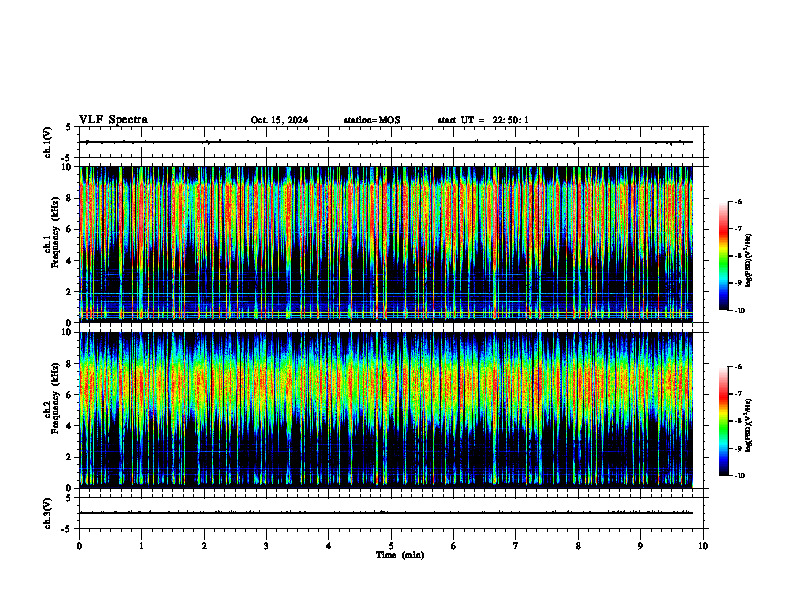Click the ch.1 voltage waveform trace
This screenshot has width=792, height=612.
(386, 142)
